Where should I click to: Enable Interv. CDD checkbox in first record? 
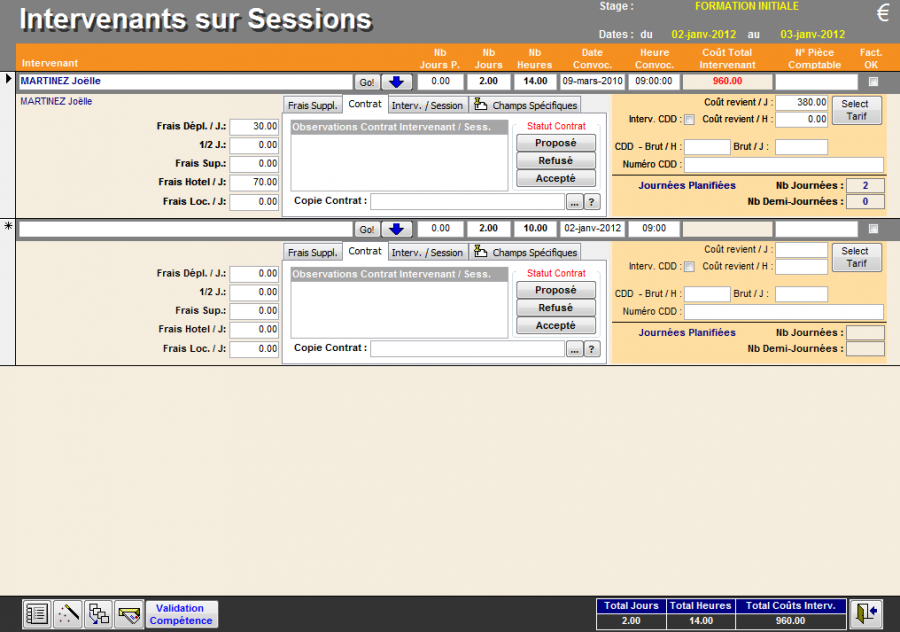tap(689, 120)
